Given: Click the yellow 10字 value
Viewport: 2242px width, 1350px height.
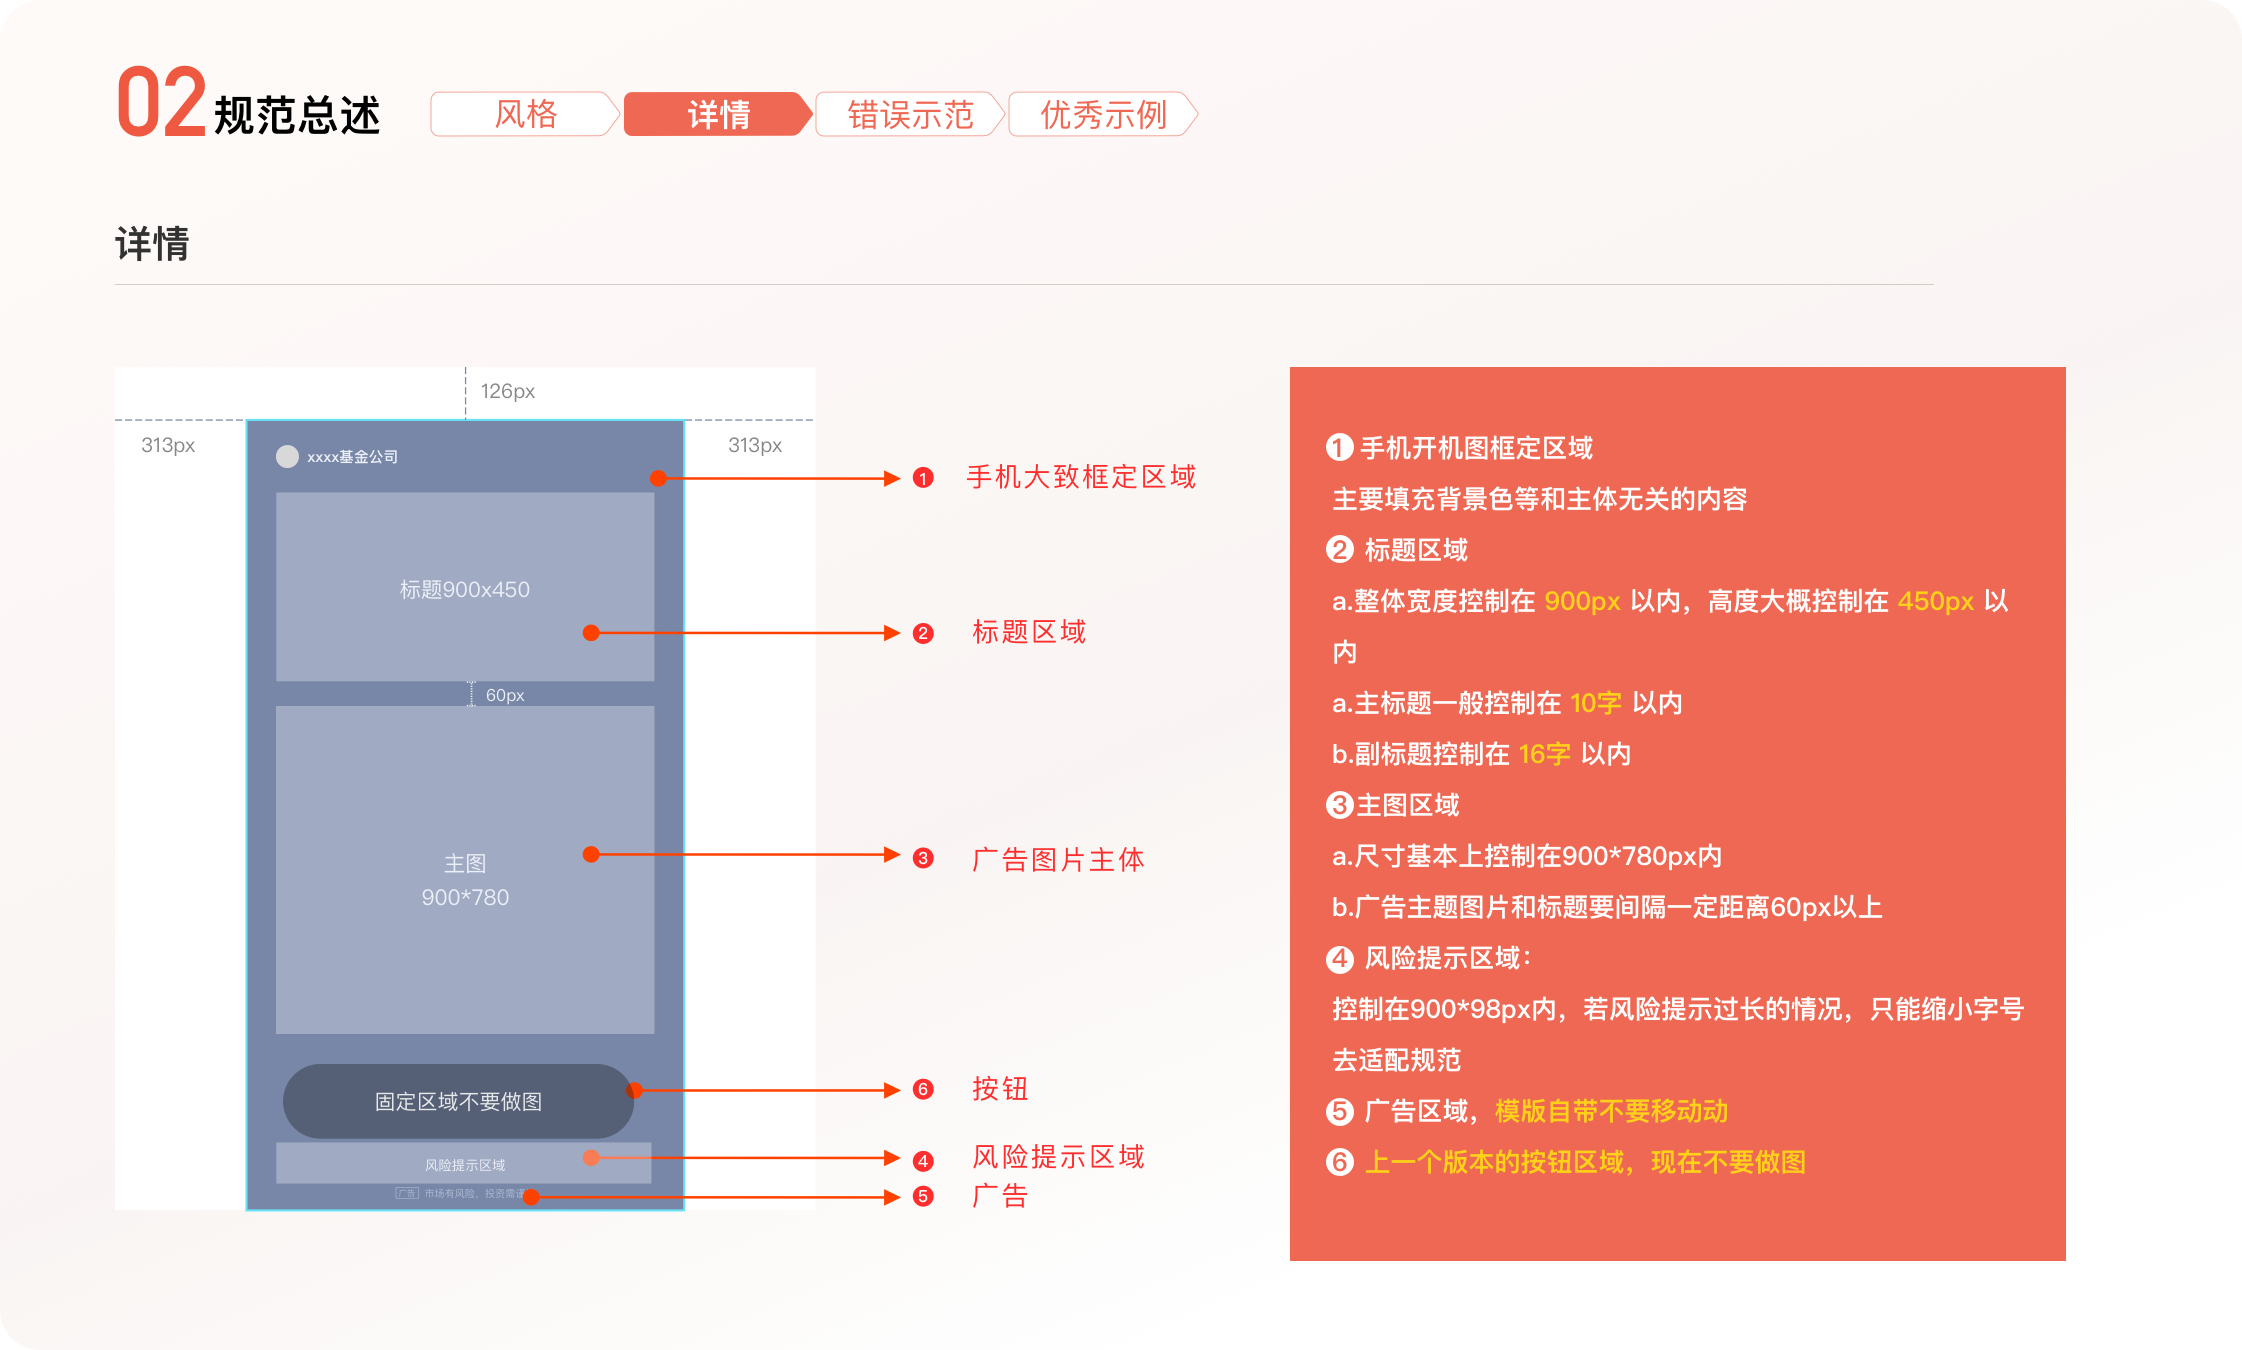Looking at the screenshot, I should tap(1595, 703).
